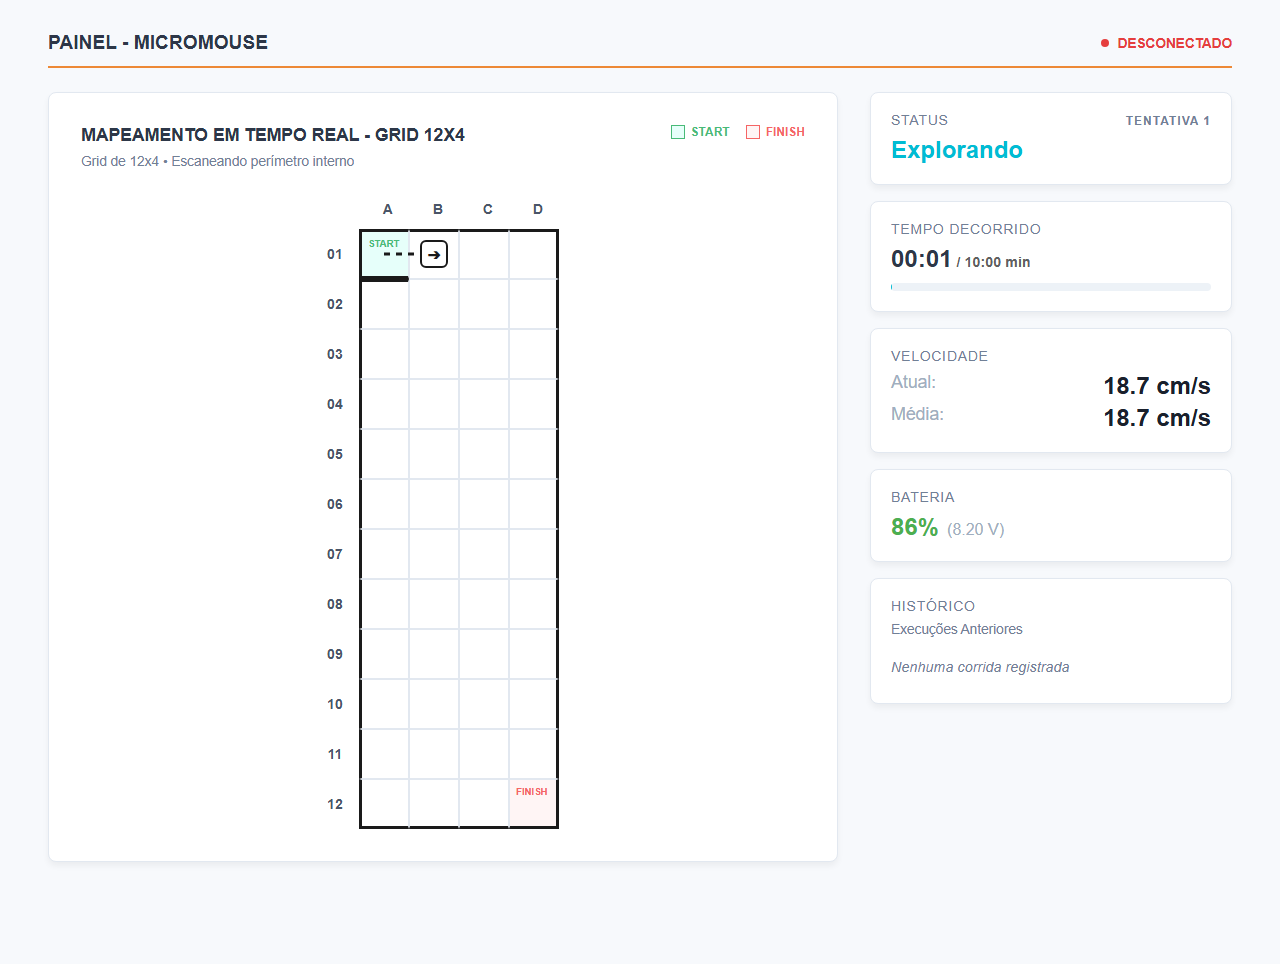Screen dimensions: 1280x964
Task: Click the red FINISH legend square
Action: (753, 132)
